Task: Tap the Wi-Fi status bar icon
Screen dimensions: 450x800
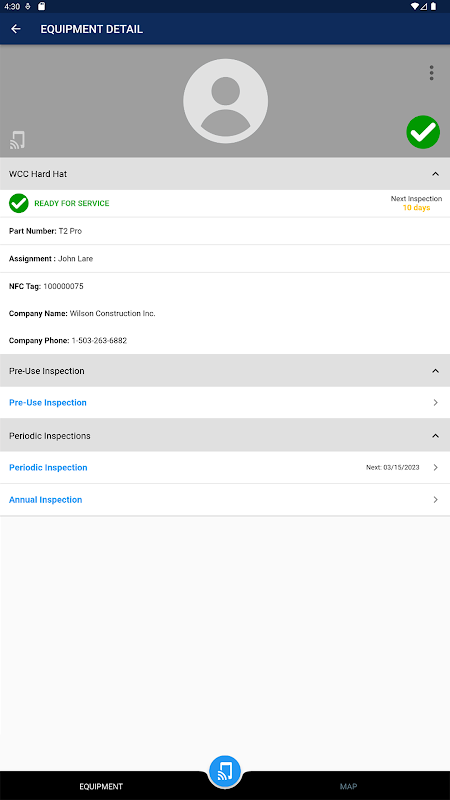Action: point(414,6)
